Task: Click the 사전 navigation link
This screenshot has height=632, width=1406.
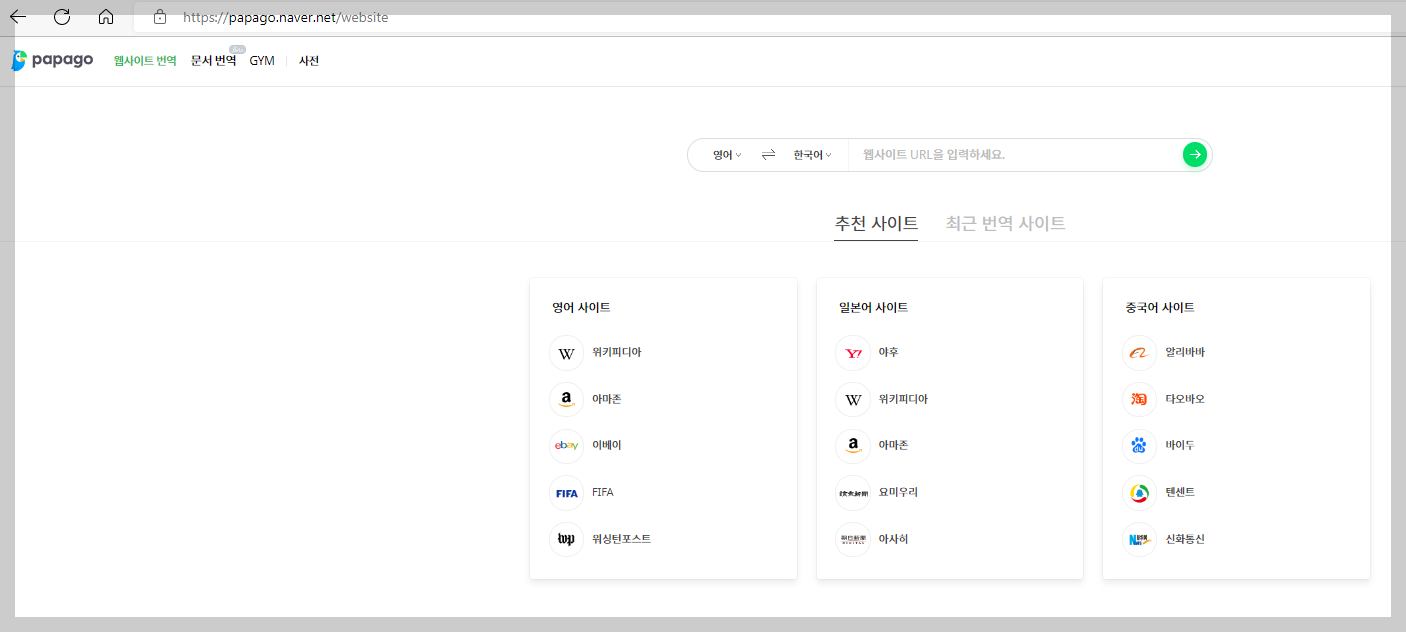Action: click(309, 60)
